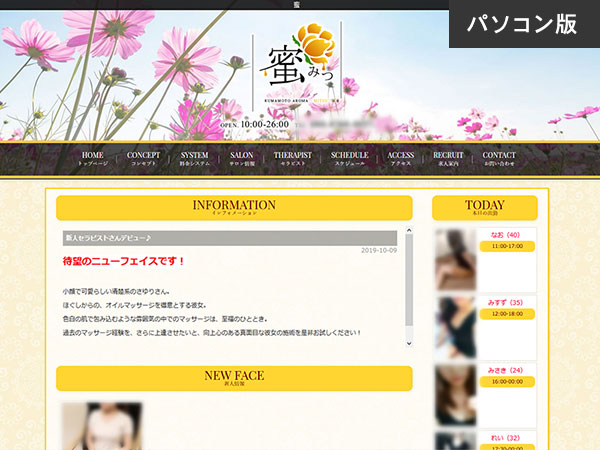Navigate to ACCESS in the menu

coord(401,159)
